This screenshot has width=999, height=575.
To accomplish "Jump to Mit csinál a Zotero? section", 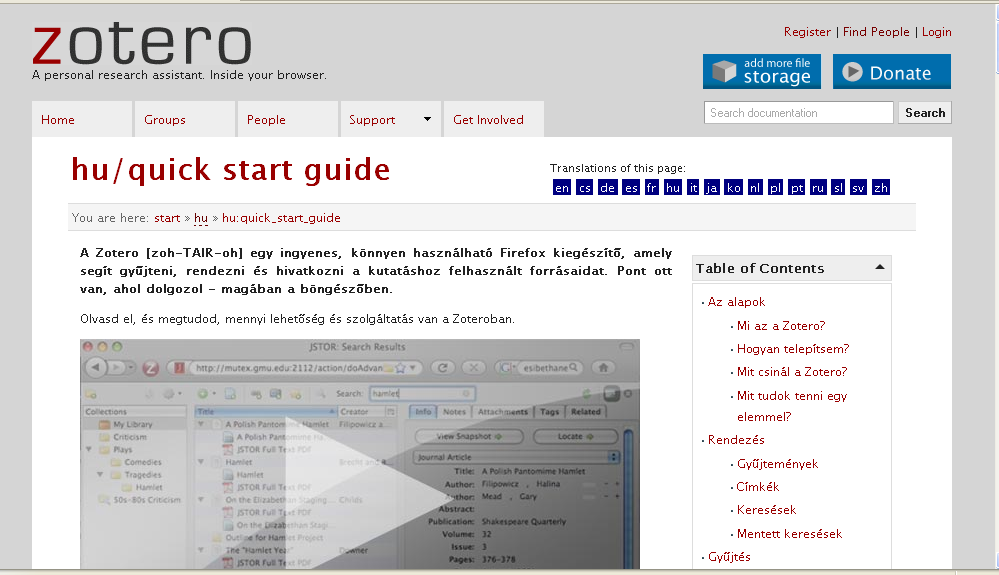I will click(792, 372).
